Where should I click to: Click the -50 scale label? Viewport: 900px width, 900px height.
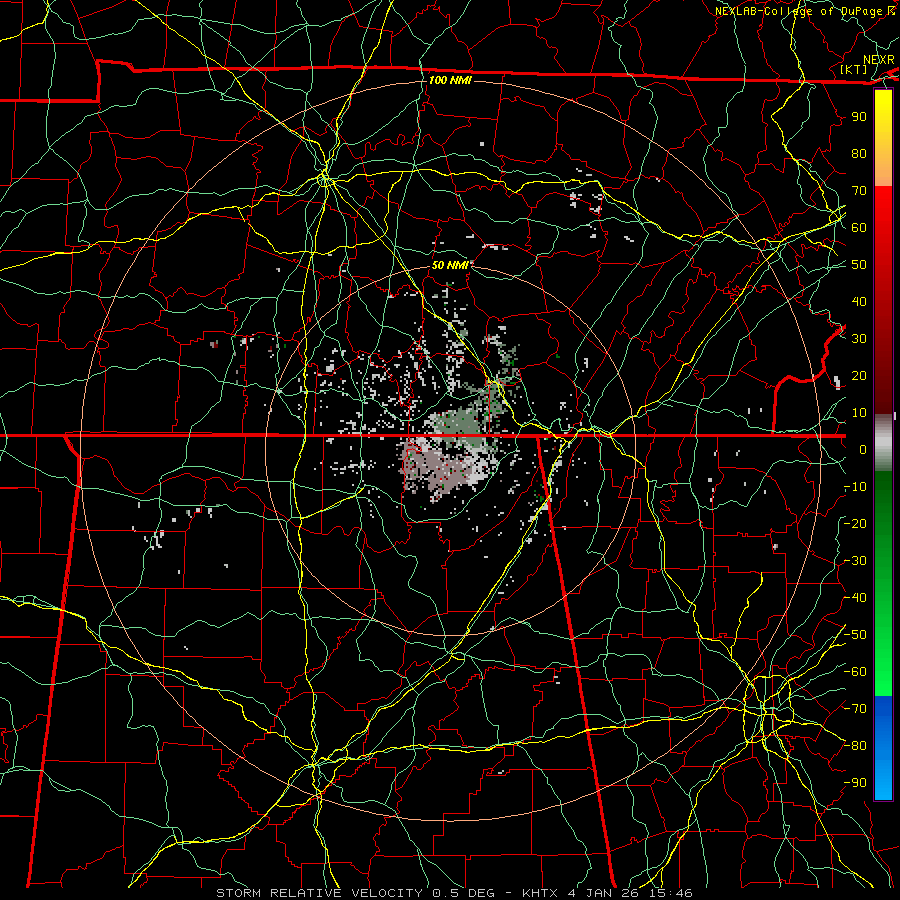coord(855,635)
